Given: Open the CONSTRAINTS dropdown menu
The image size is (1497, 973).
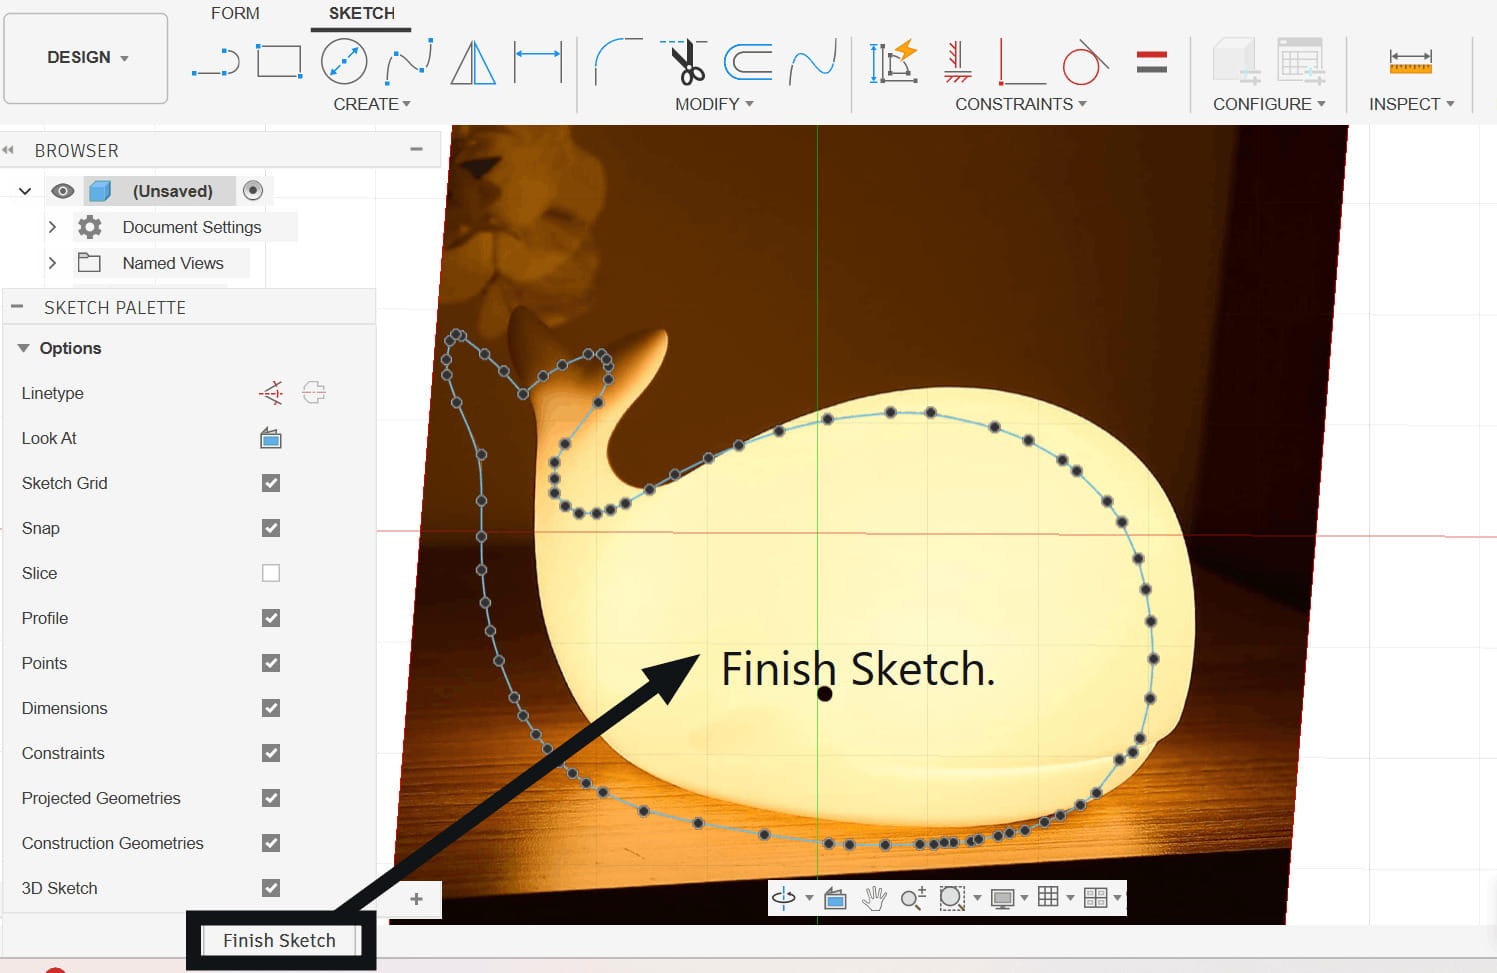Looking at the screenshot, I should tap(1021, 104).
